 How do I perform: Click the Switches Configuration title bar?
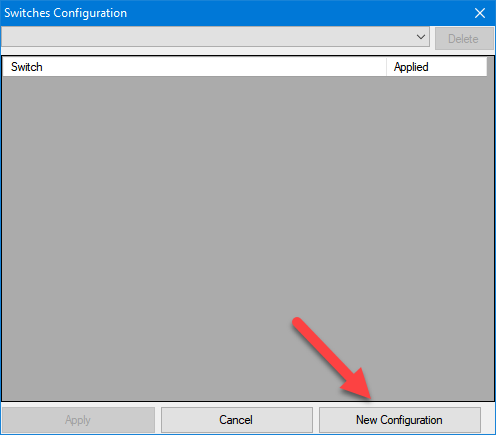[x=233, y=13]
